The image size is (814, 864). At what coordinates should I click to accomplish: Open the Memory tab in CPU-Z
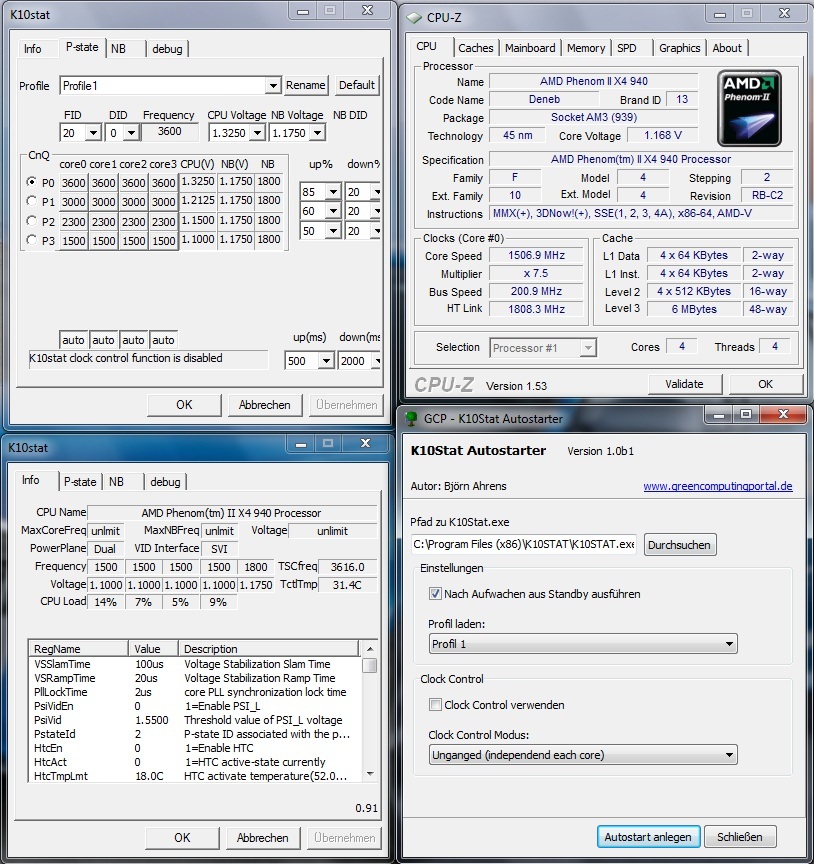(x=586, y=48)
